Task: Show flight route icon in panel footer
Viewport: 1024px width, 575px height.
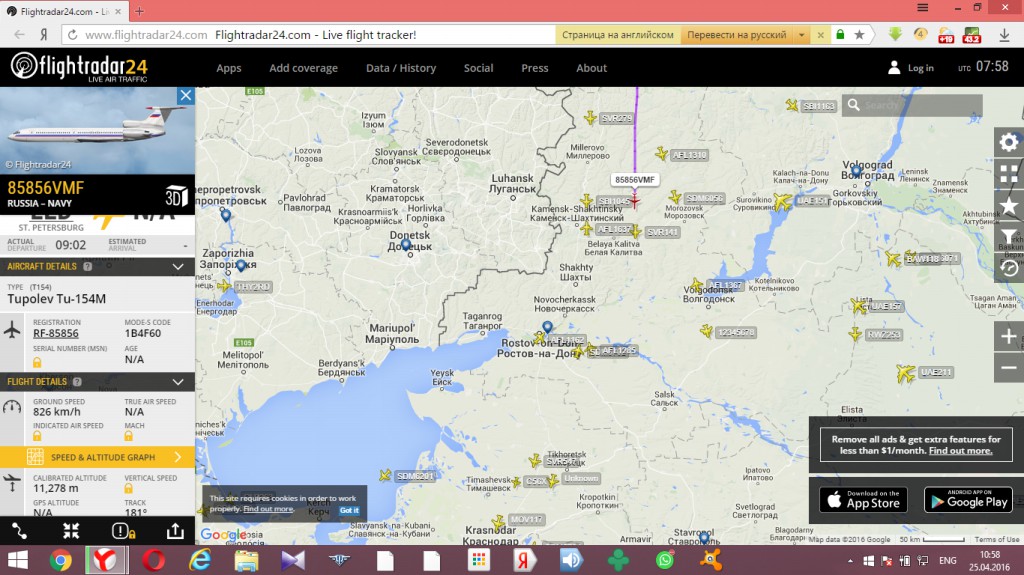Action: 19,531
